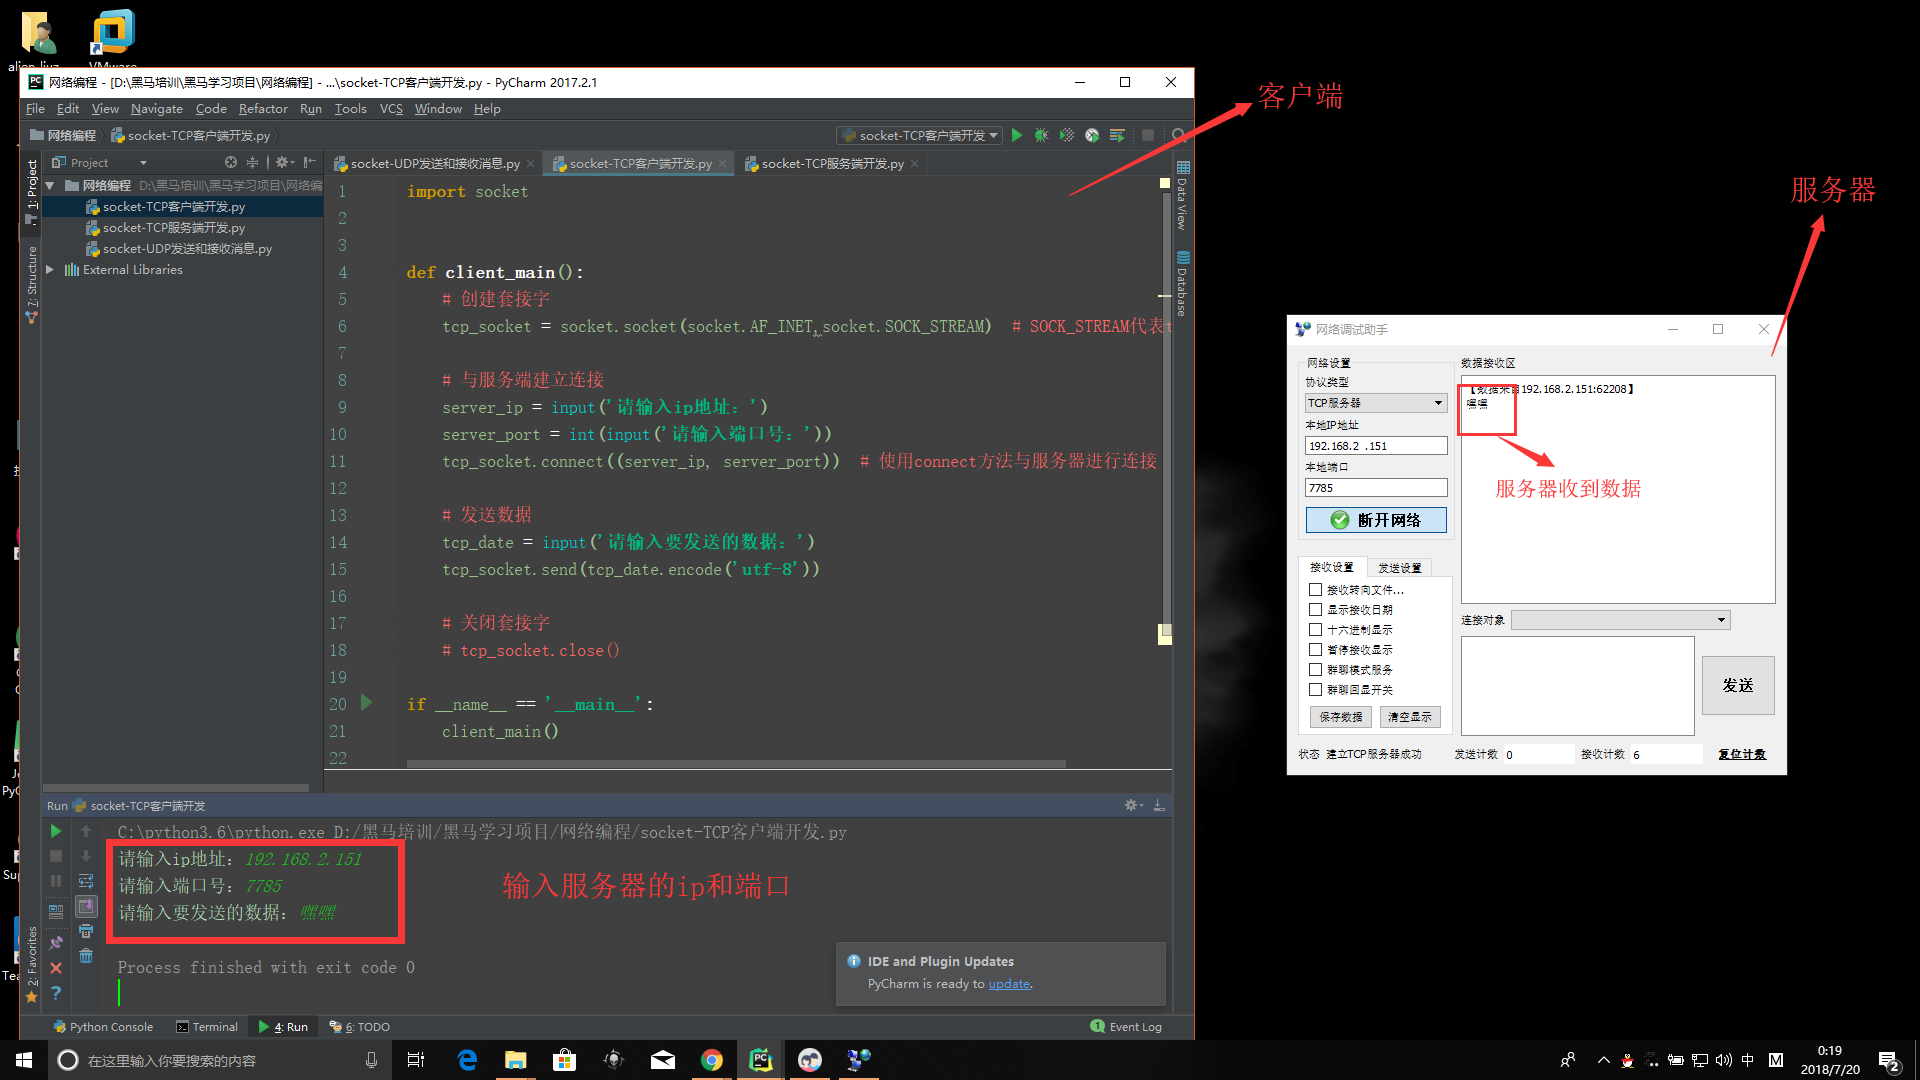Viewport: 1920px width, 1080px height.
Task: Click the Profile run icon
Action: 1092,135
